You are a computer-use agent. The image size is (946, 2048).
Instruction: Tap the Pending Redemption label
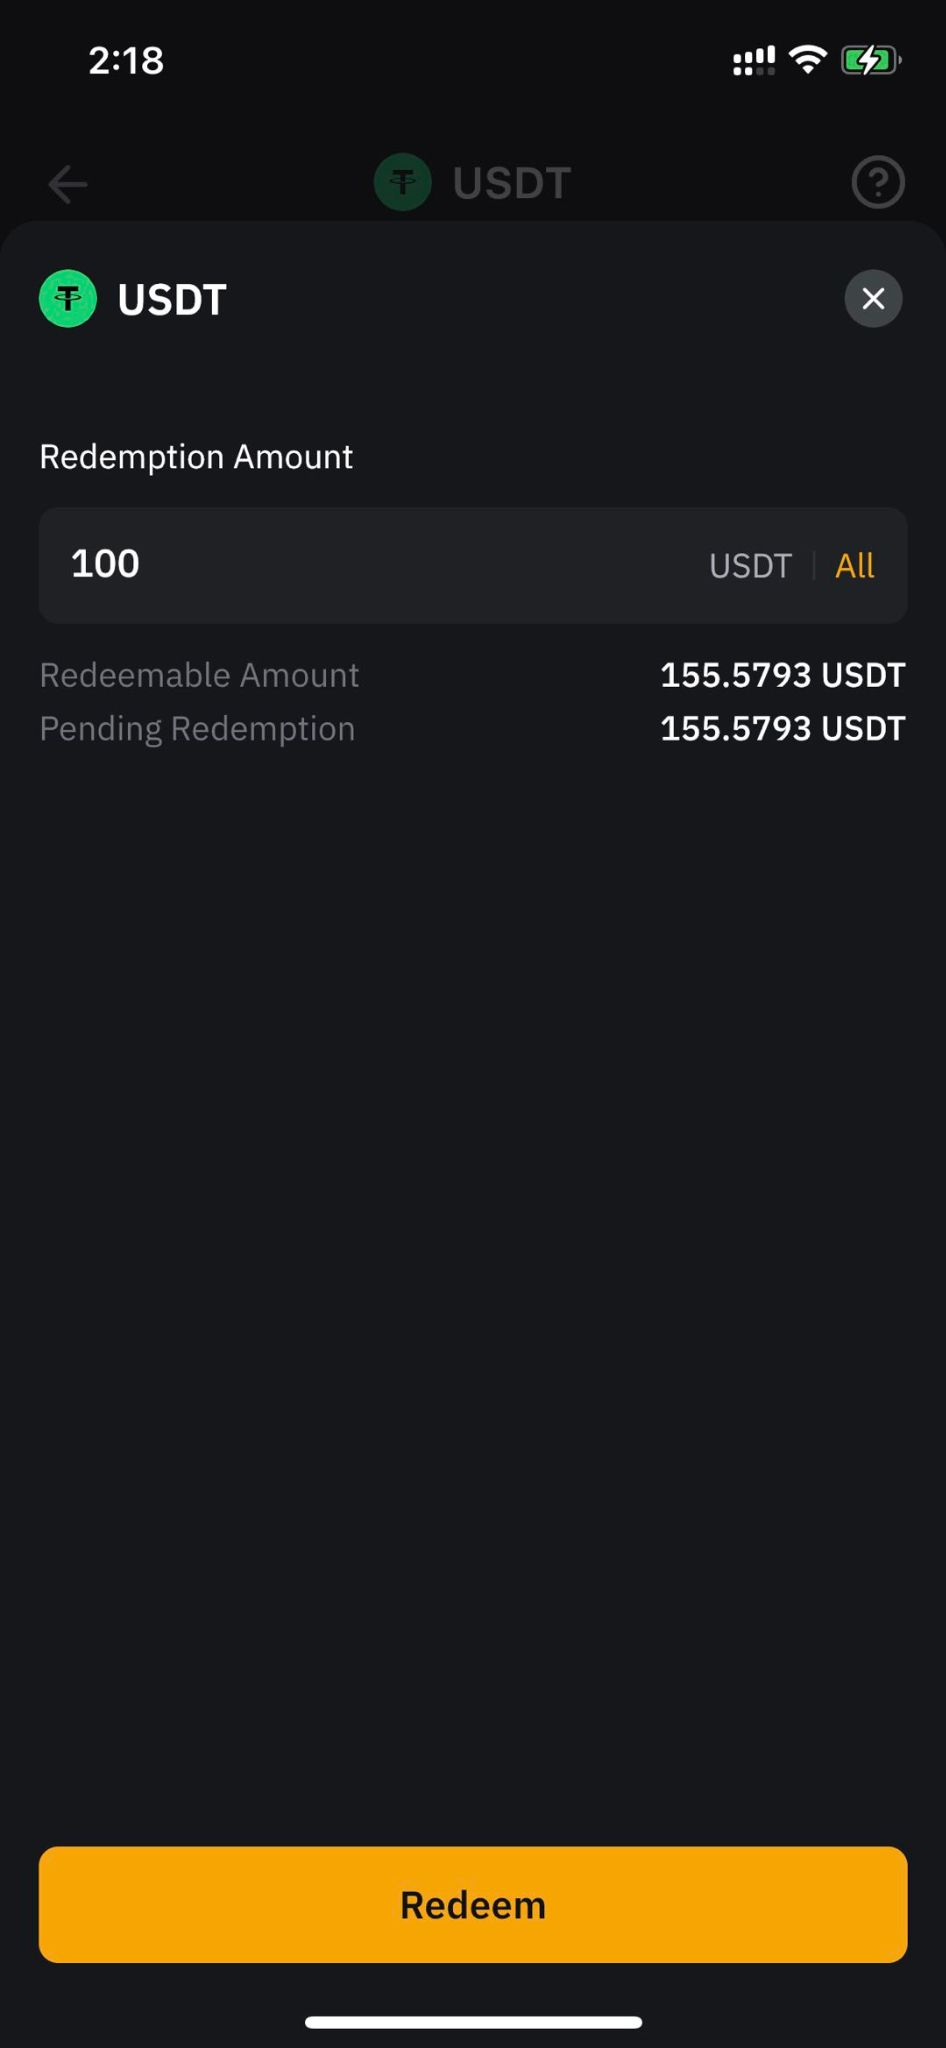coord(197,729)
